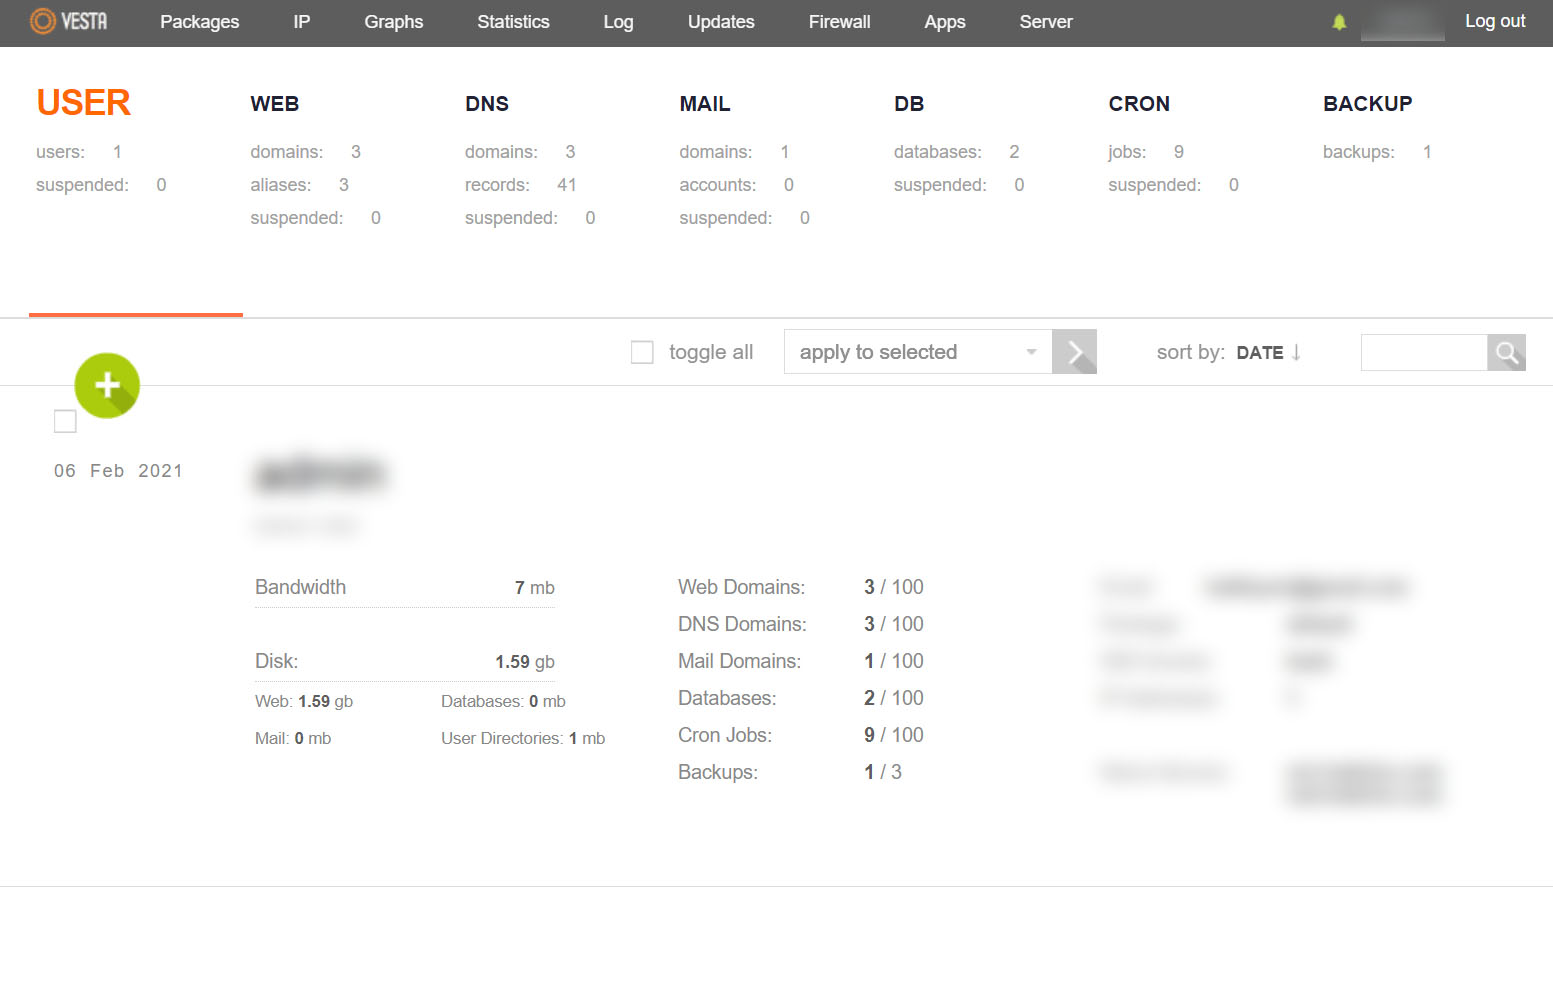The height and width of the screenshot is (990, 1553).
Task: Click the green add user plus button
Action: (107, 385)
